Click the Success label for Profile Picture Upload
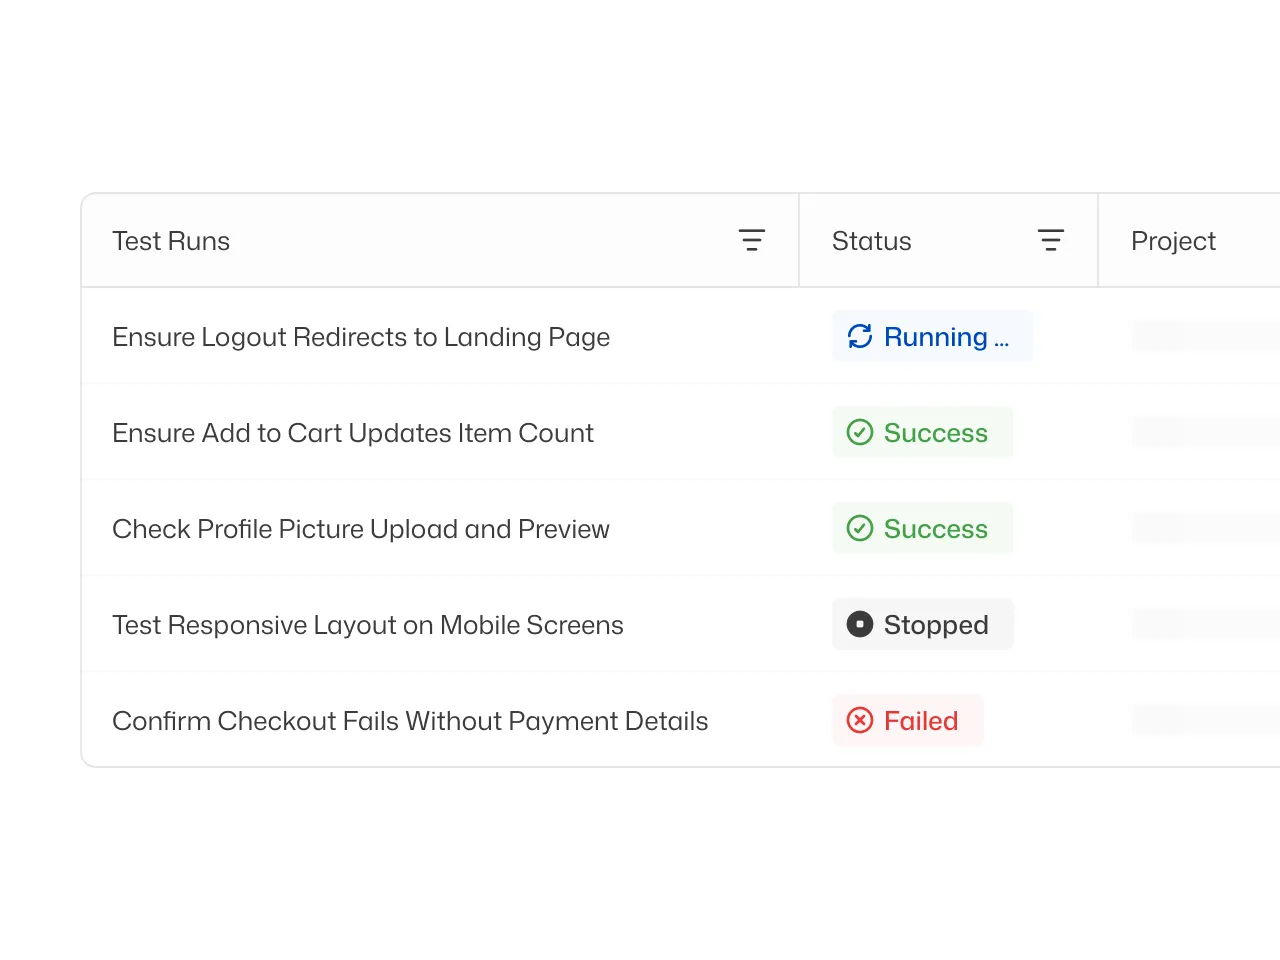 (x=936, y=529)
